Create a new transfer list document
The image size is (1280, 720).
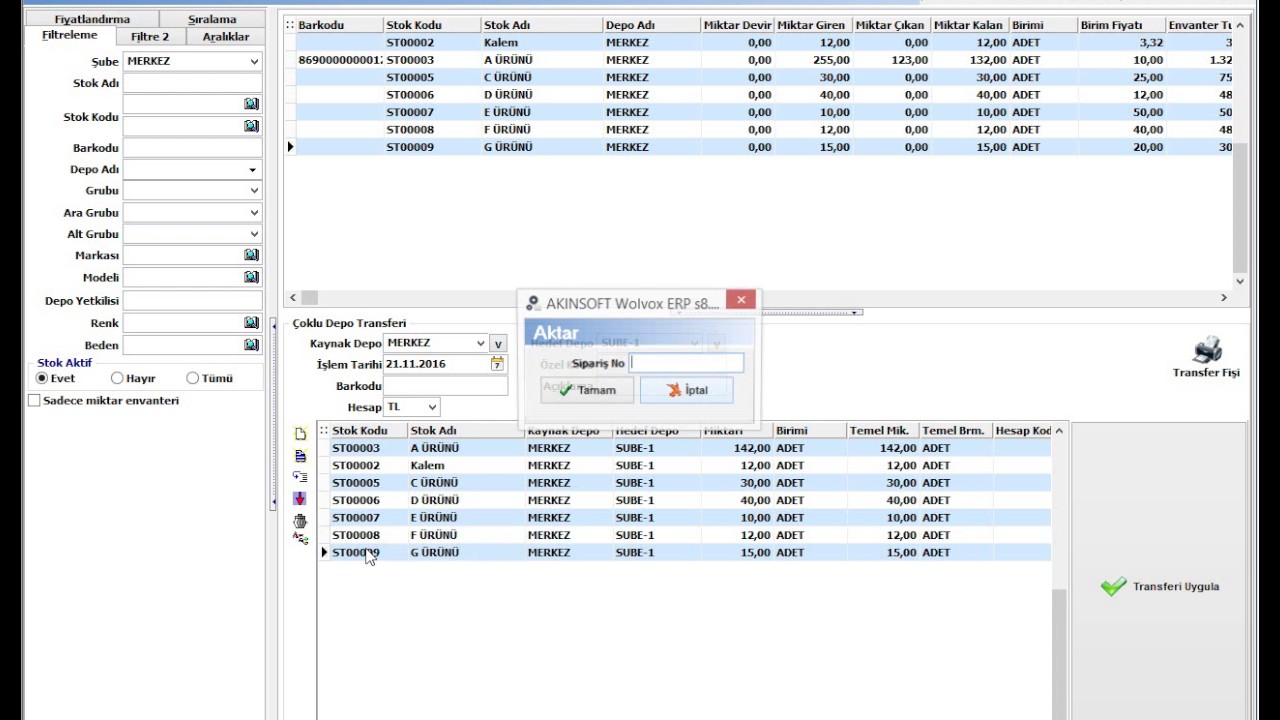(x=300, y=434)
